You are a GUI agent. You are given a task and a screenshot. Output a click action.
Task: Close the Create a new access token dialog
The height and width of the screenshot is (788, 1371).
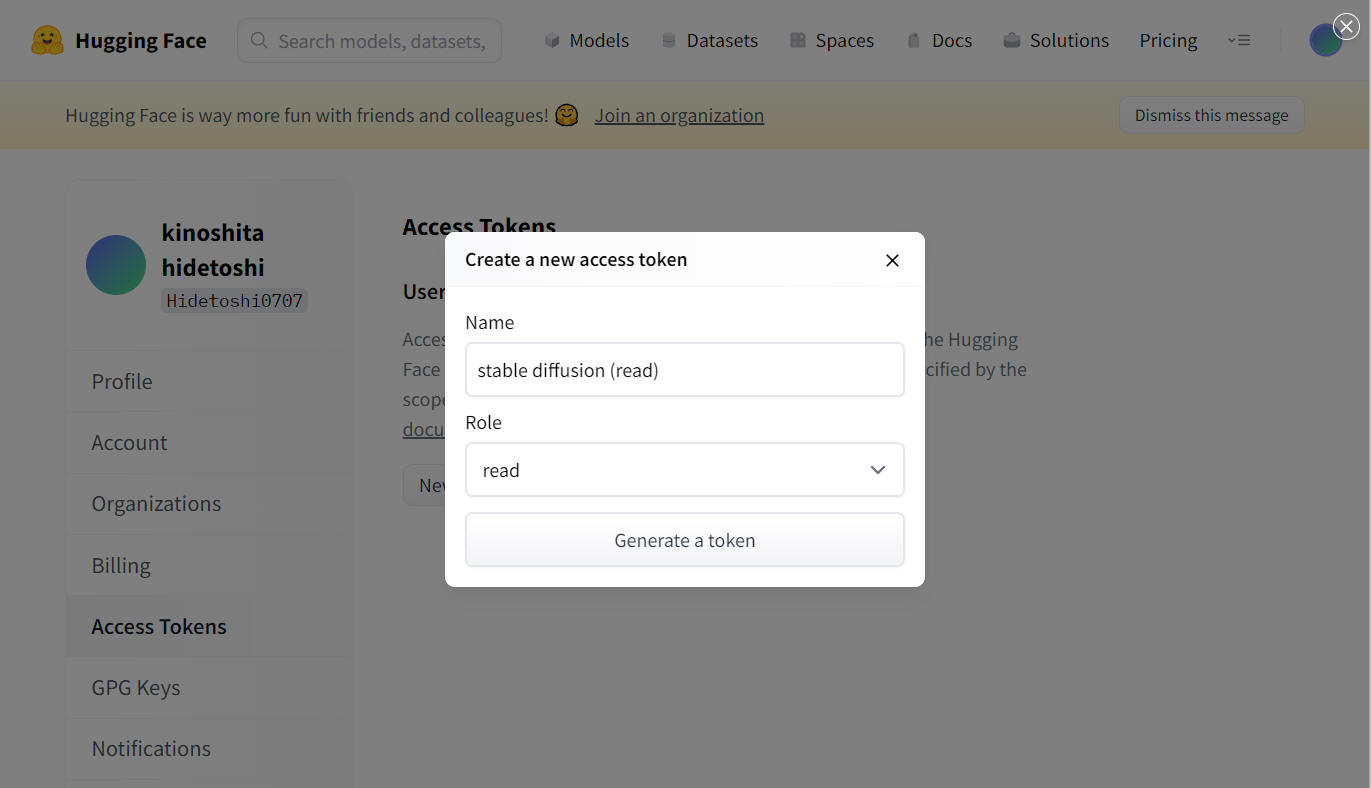click(892, 260)
